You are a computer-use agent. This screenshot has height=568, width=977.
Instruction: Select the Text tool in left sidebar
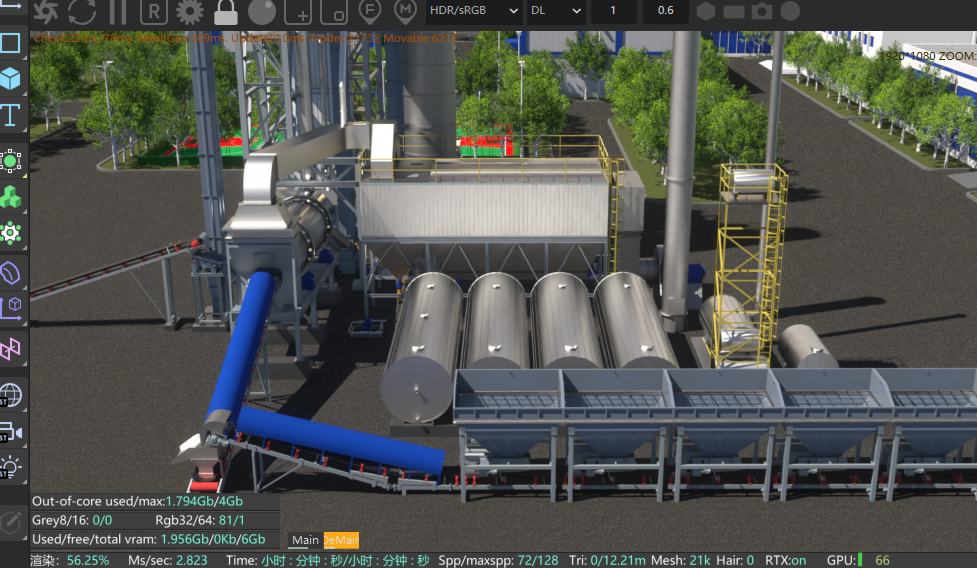pos(11,115)
